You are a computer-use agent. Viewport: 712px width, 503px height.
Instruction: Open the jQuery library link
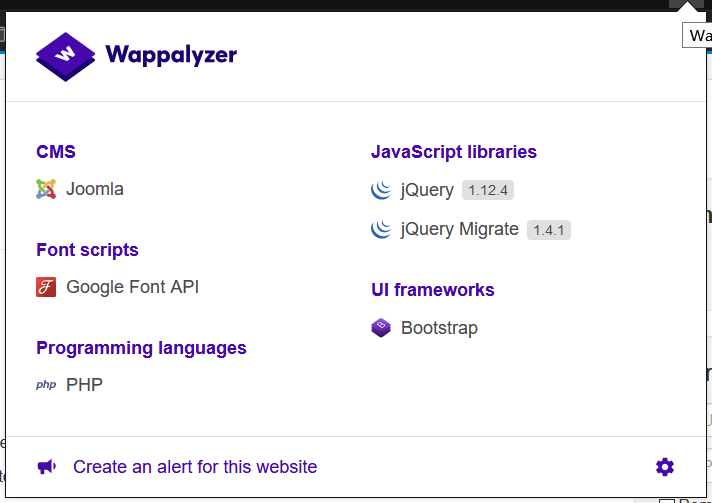tap(427, 190)
